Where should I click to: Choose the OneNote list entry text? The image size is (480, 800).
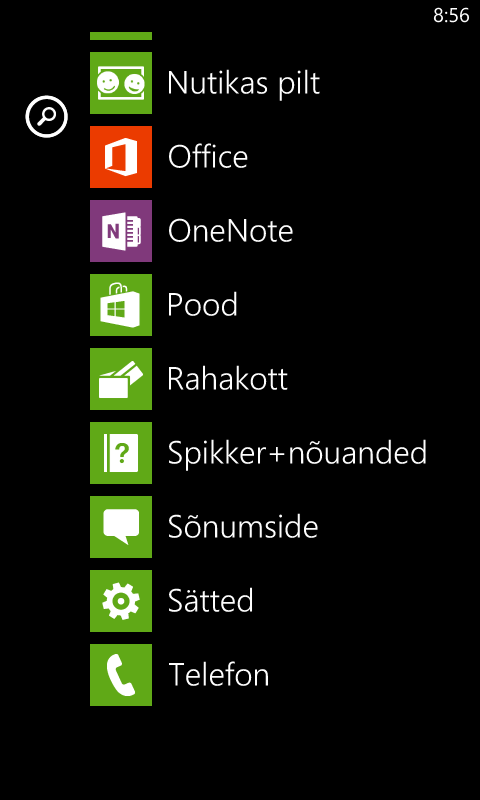coord(231,231)
